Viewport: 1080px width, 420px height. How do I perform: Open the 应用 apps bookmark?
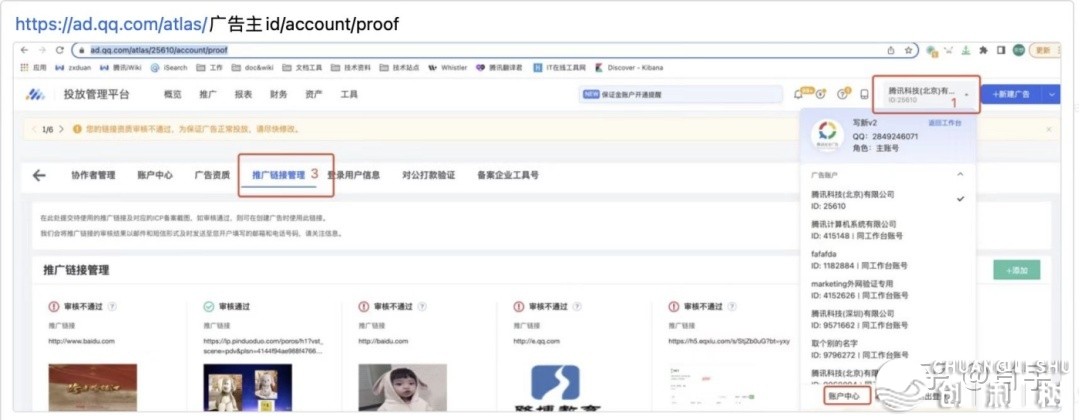click(x=34, y=68)
